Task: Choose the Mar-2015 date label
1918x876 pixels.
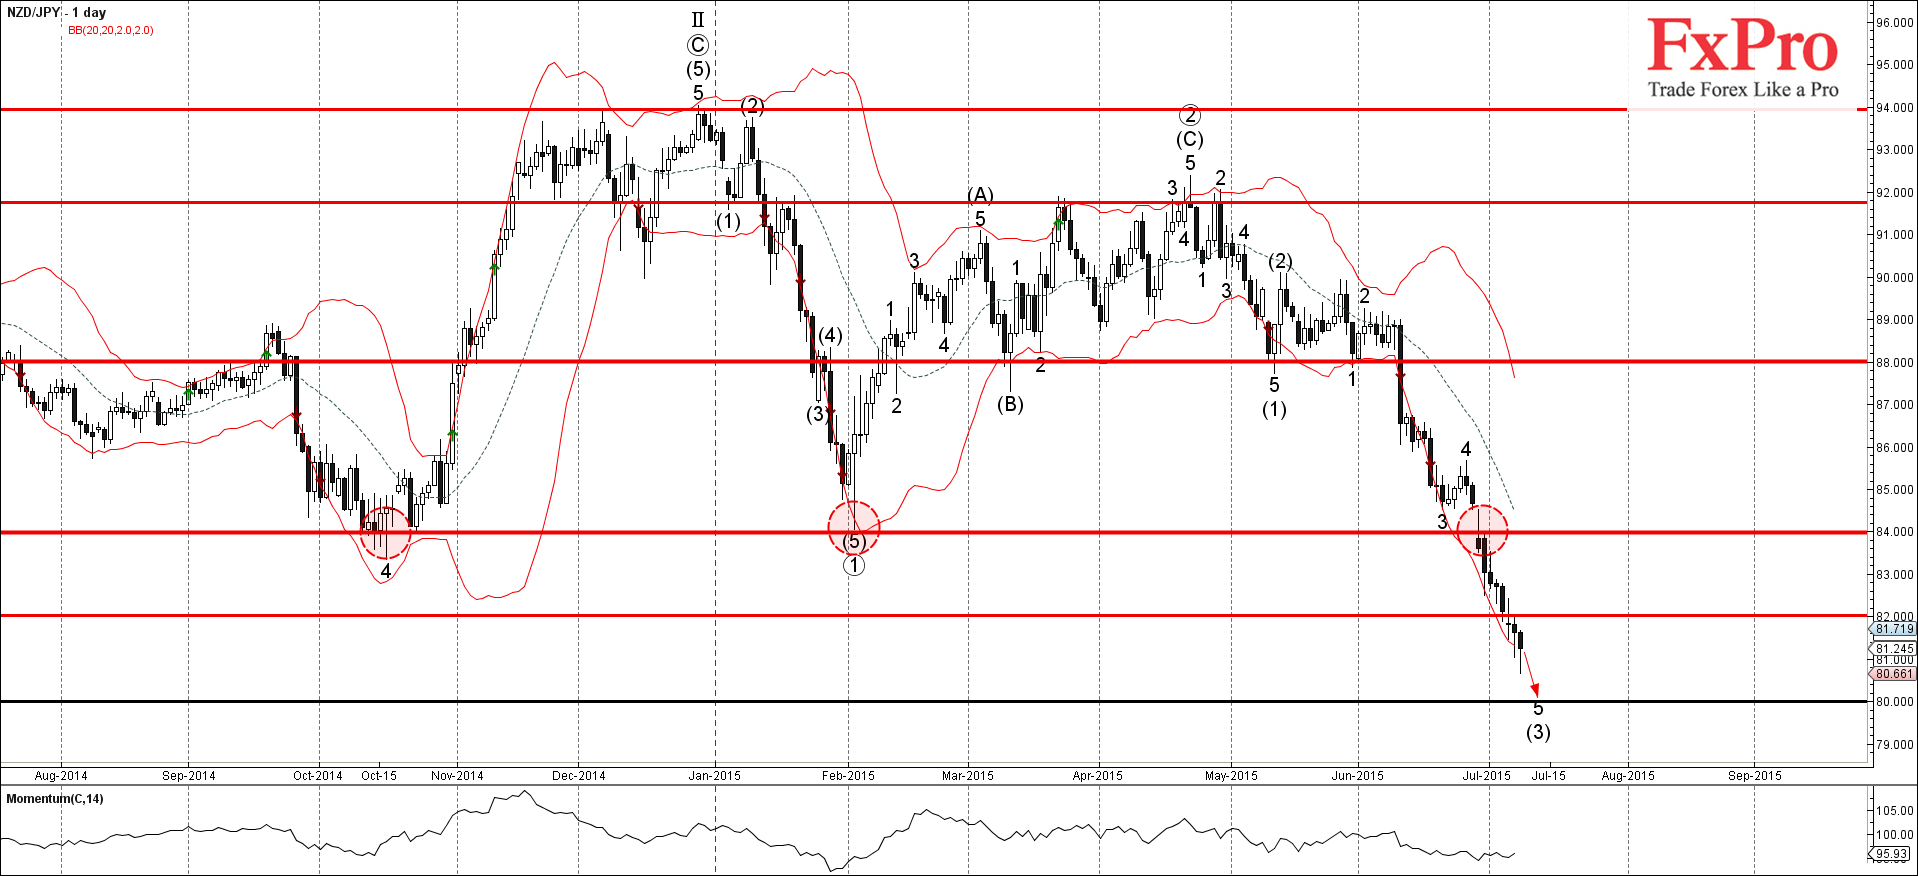Action: click(968, 776)
